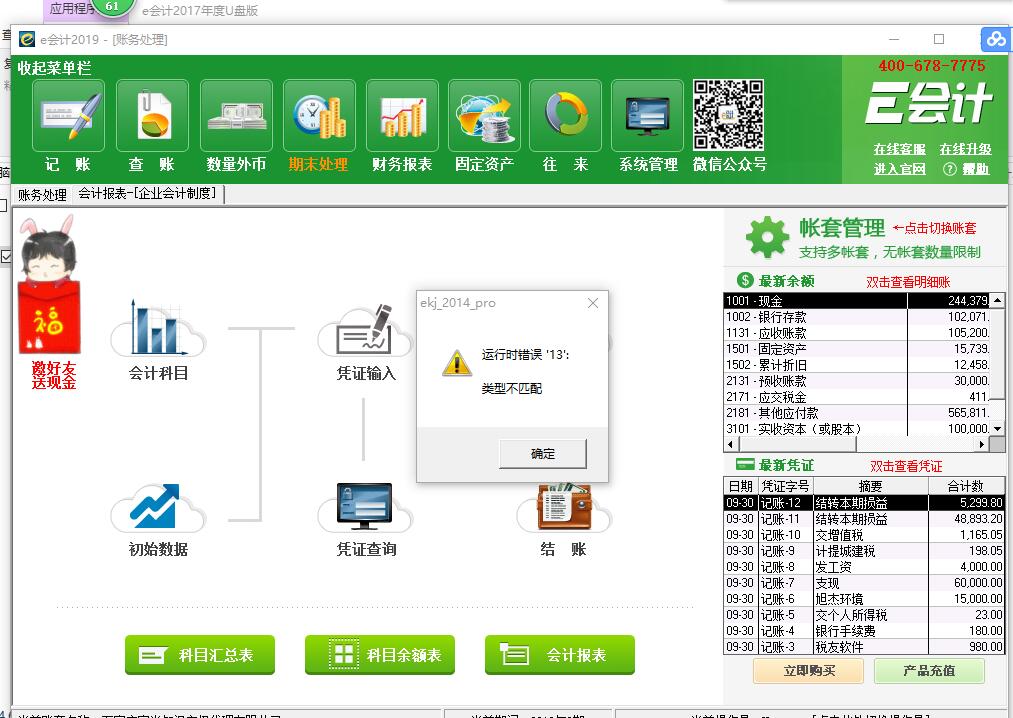
Task: Click 帐套管理 heading to switch account set
Action: point(842,227)
